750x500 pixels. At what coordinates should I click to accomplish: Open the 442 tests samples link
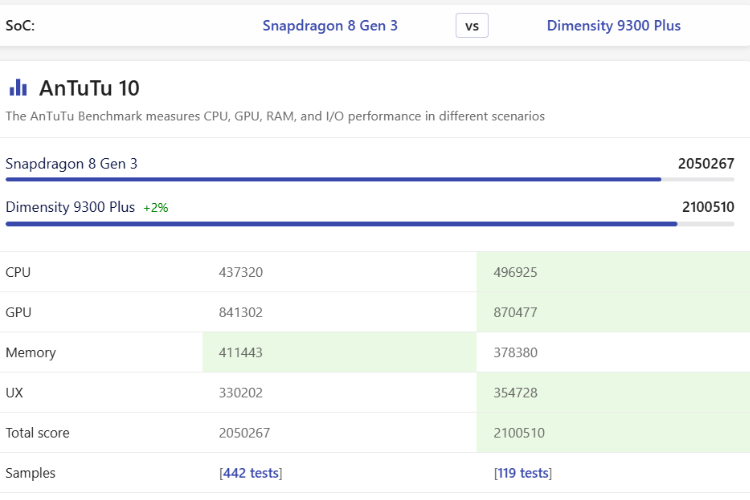click(x=251, y=473)
